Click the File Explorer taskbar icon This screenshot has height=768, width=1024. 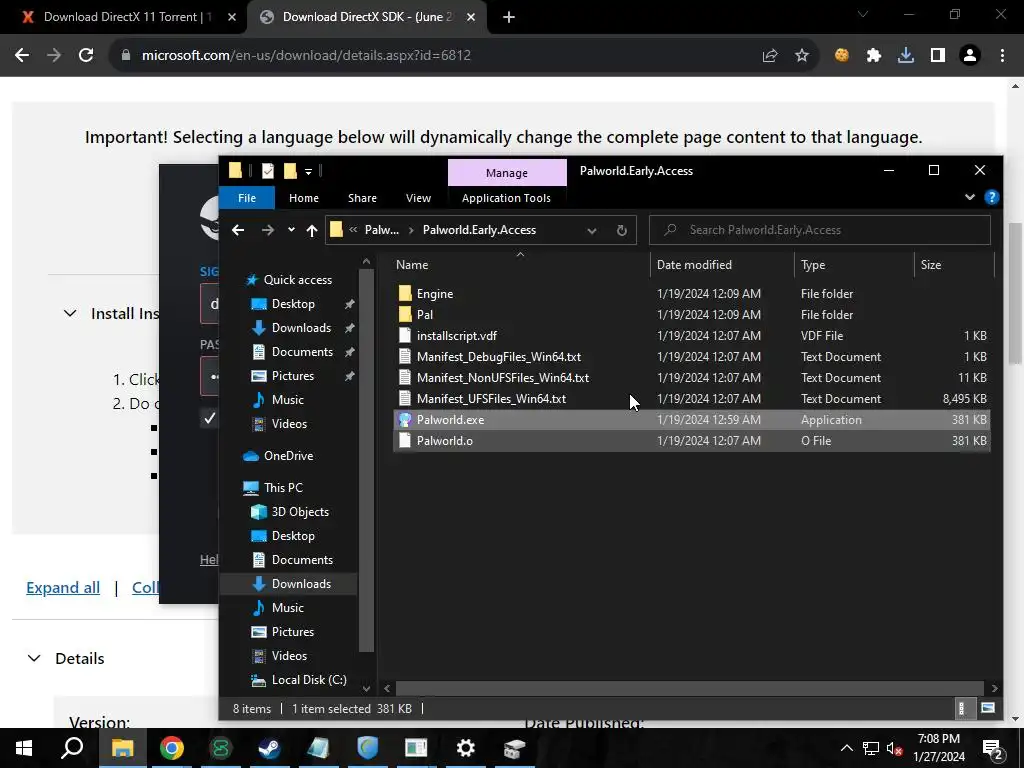122,748
